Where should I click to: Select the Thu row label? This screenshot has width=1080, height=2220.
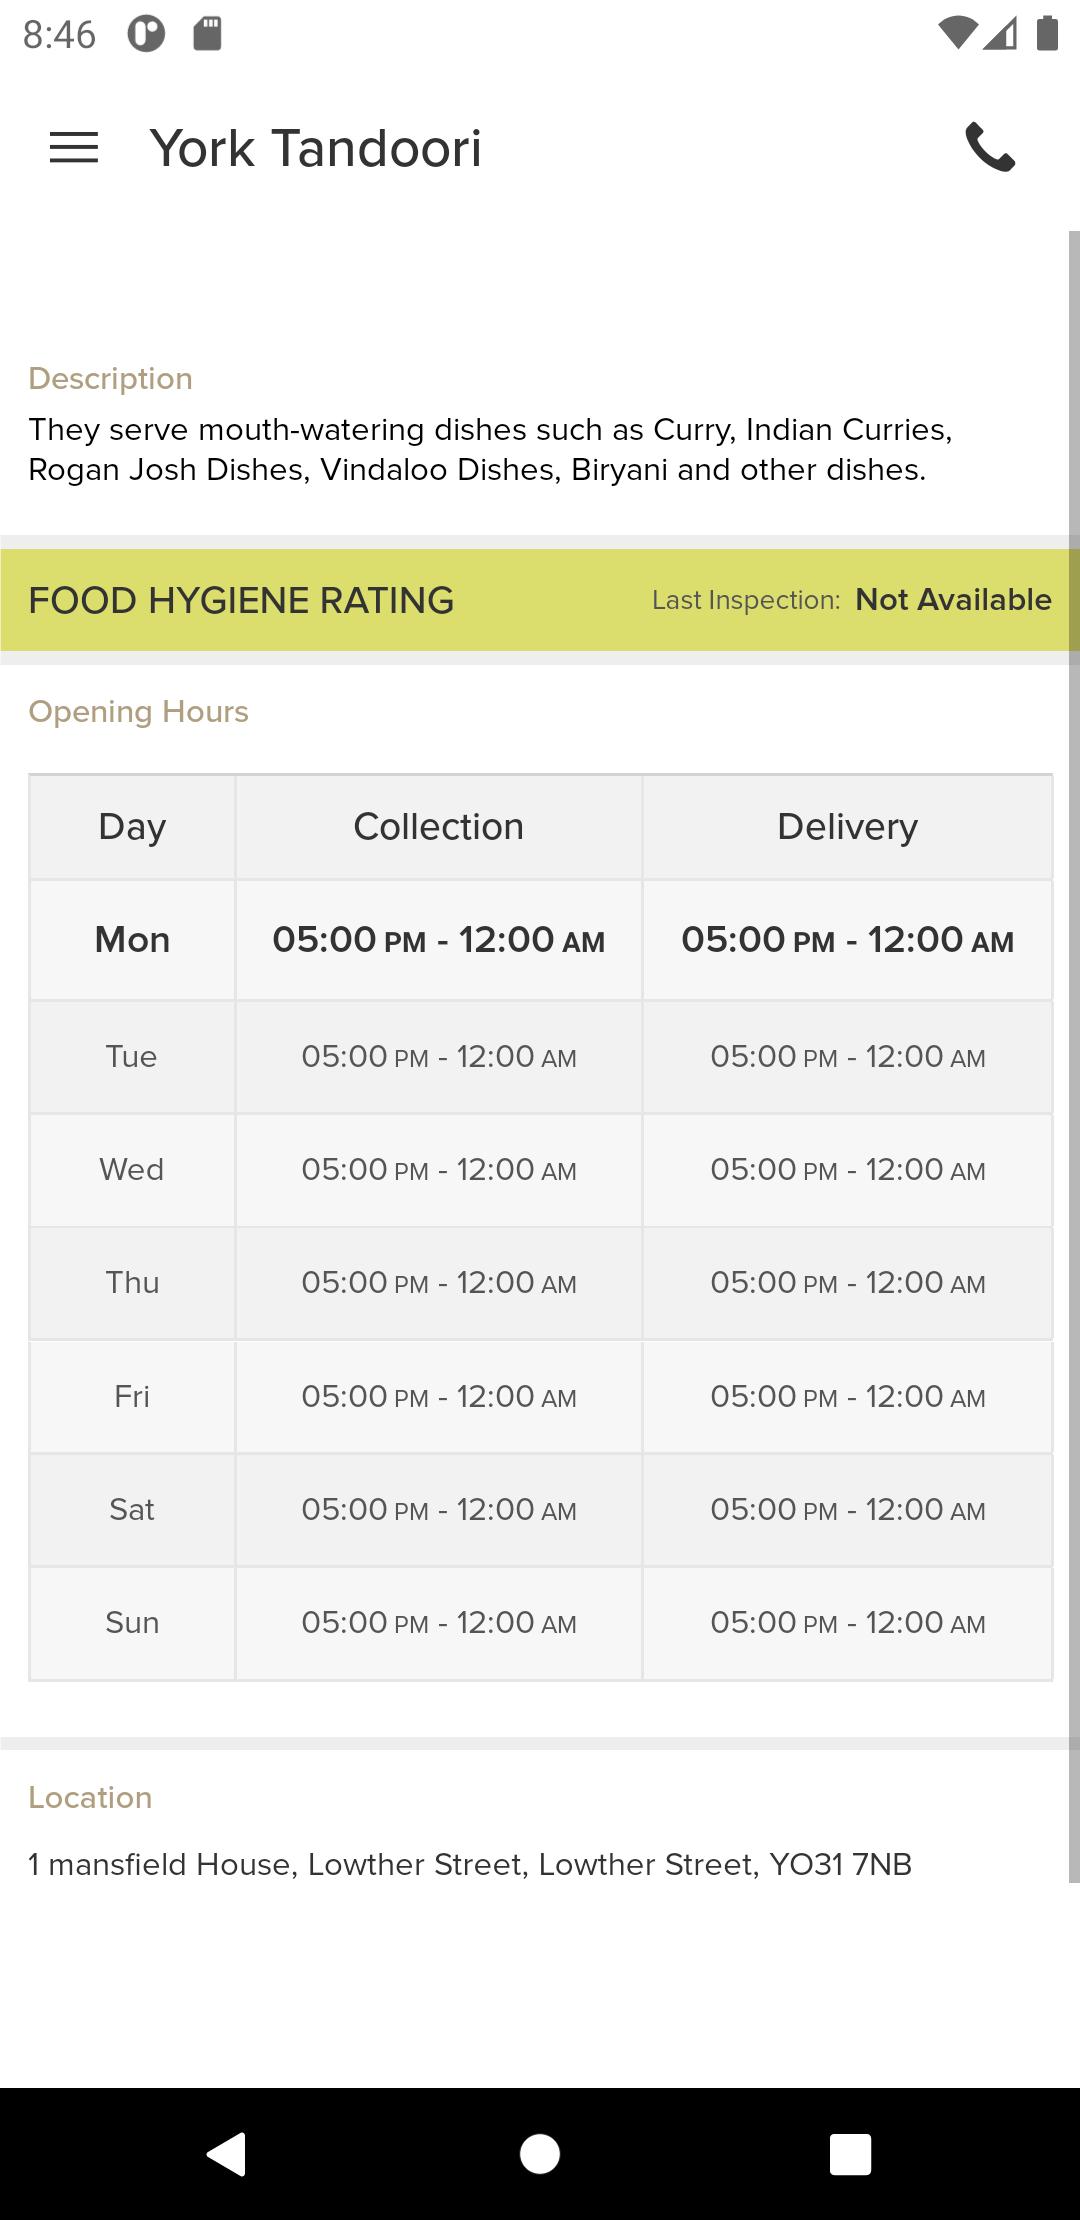pyautogui.click(x=132, y=1283)
